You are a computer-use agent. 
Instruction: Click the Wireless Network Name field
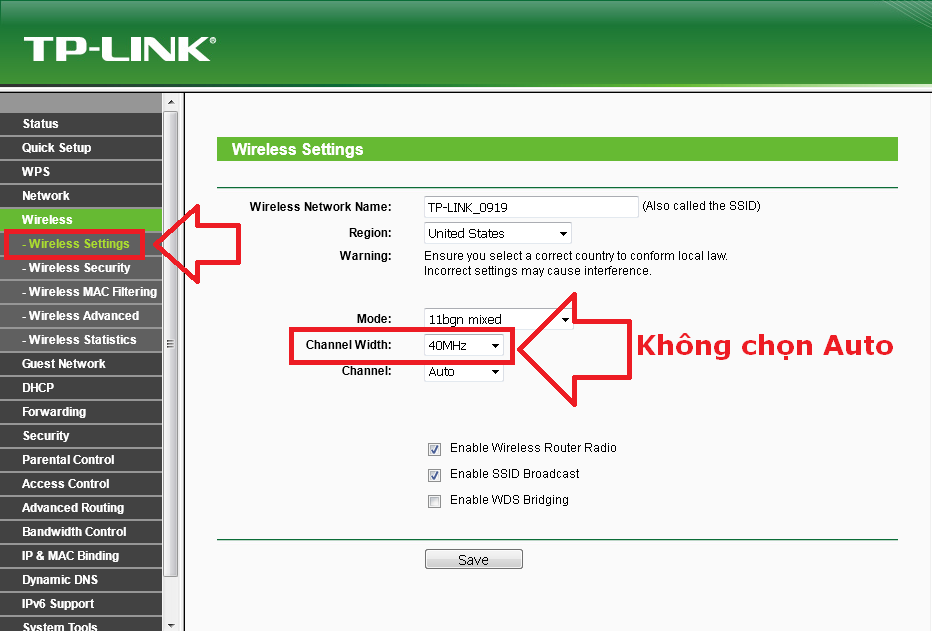pyautogui.click(x=531, y=207)
